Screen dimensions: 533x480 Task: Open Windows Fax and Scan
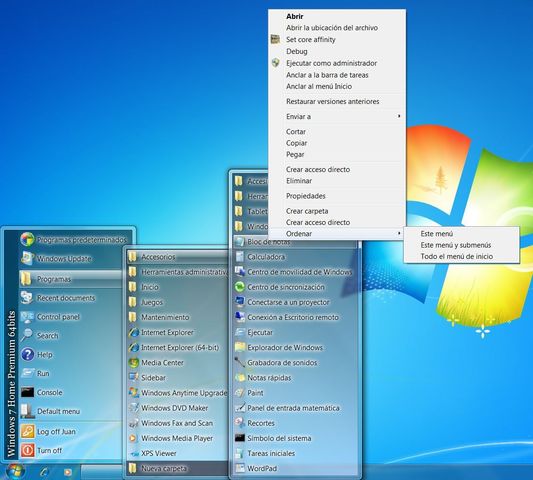[x=177, y=423]
